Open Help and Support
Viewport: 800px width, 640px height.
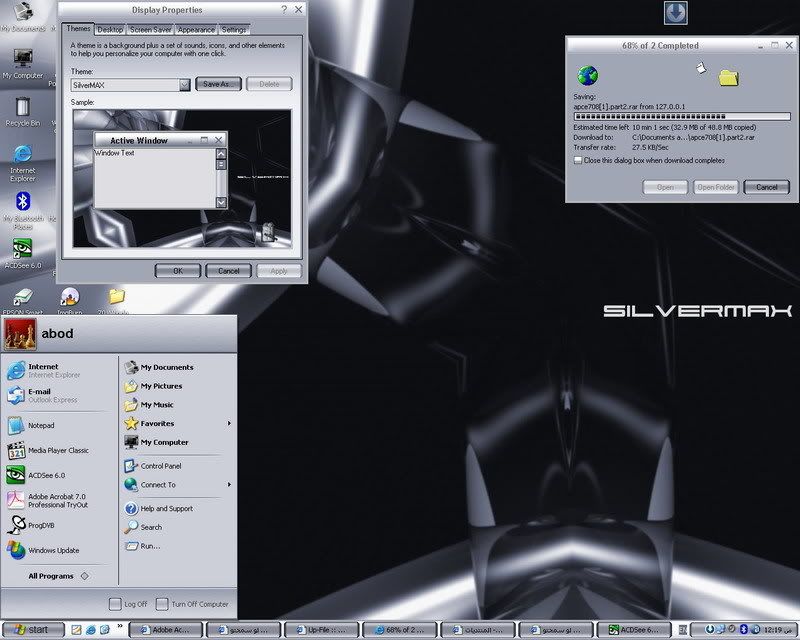pos(159,509)
